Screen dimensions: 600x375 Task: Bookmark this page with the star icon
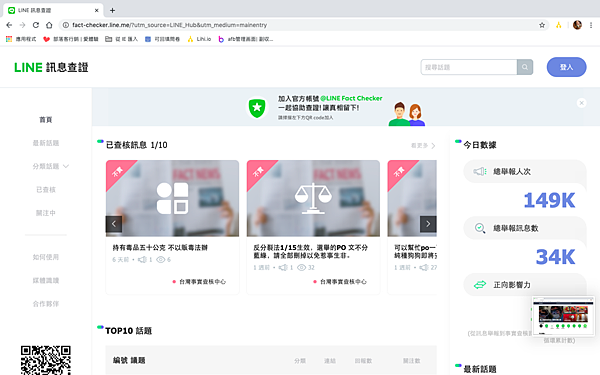pyautogui.click(x=542, y=25)
